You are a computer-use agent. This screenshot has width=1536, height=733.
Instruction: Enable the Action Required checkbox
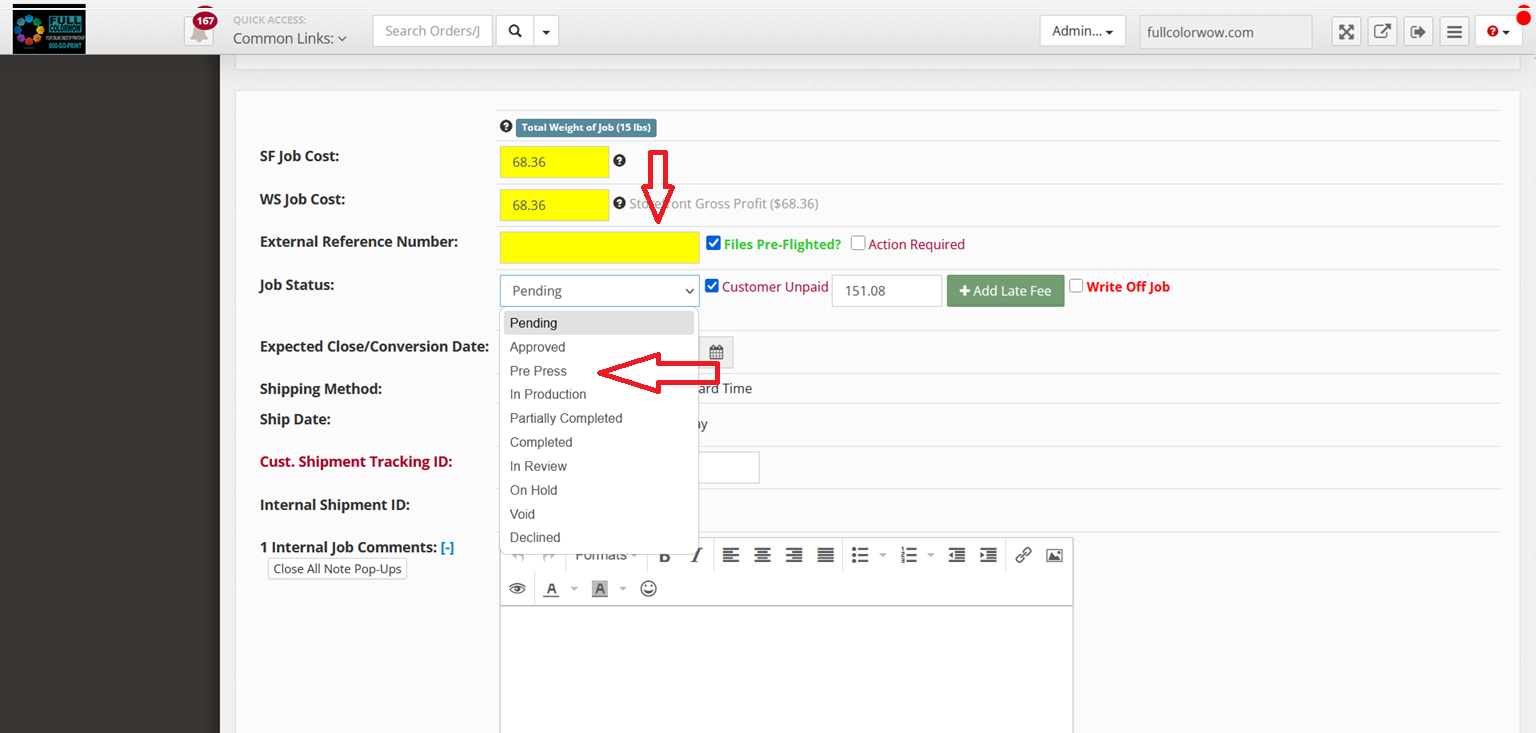point(858,243)
